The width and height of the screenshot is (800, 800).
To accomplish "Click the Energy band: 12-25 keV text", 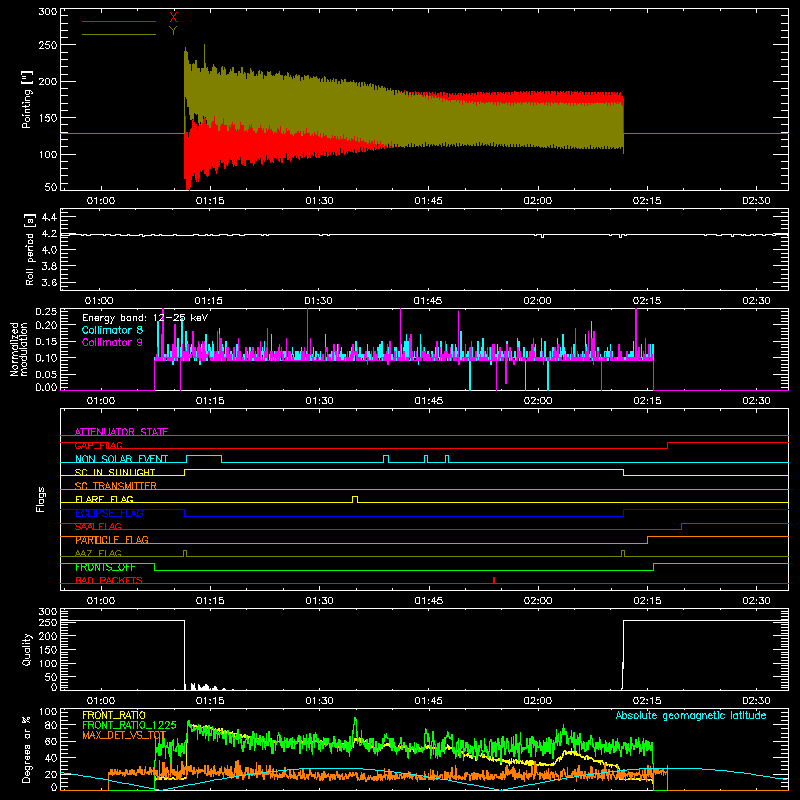I will click(x=145, y=318).
